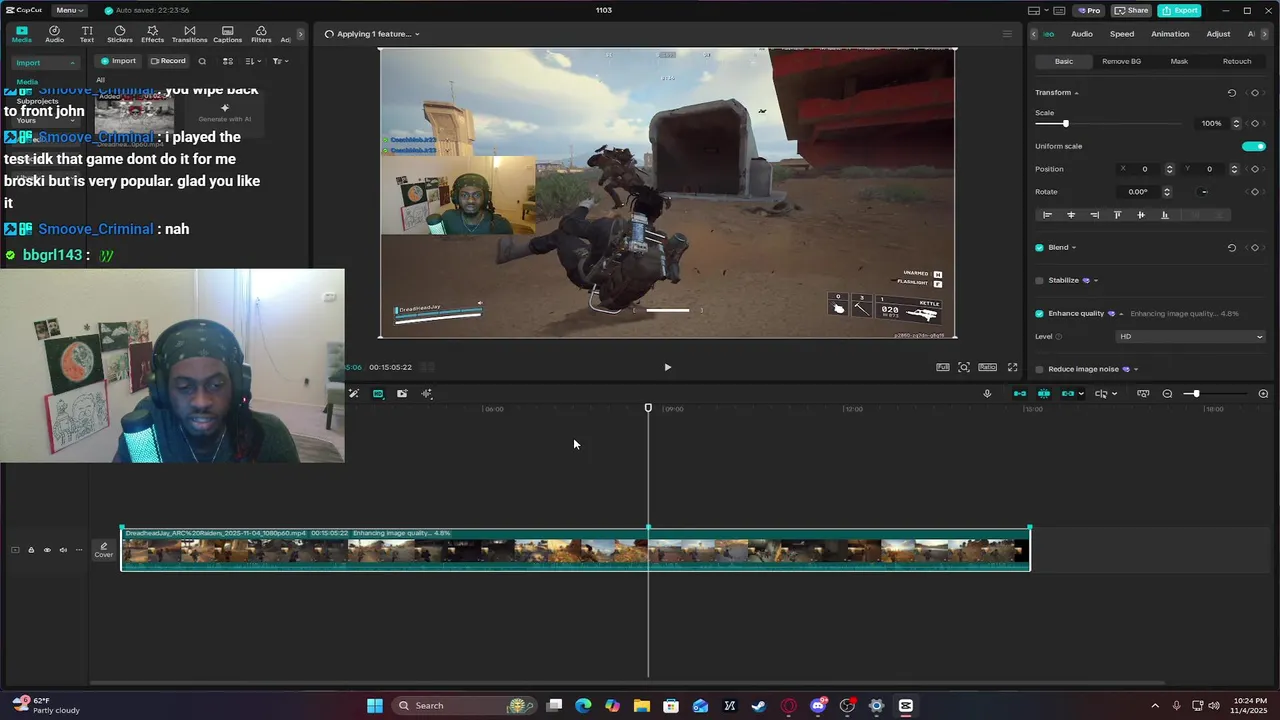Open the Effects tab
This screenshot has width=1280, height=720.
click(x=152, y=34)
